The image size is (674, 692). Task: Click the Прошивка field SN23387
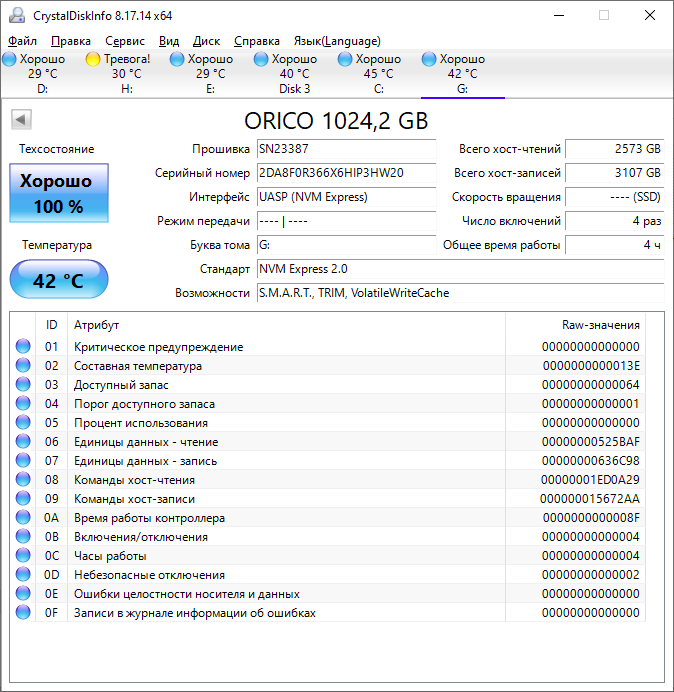coord(346,149)
